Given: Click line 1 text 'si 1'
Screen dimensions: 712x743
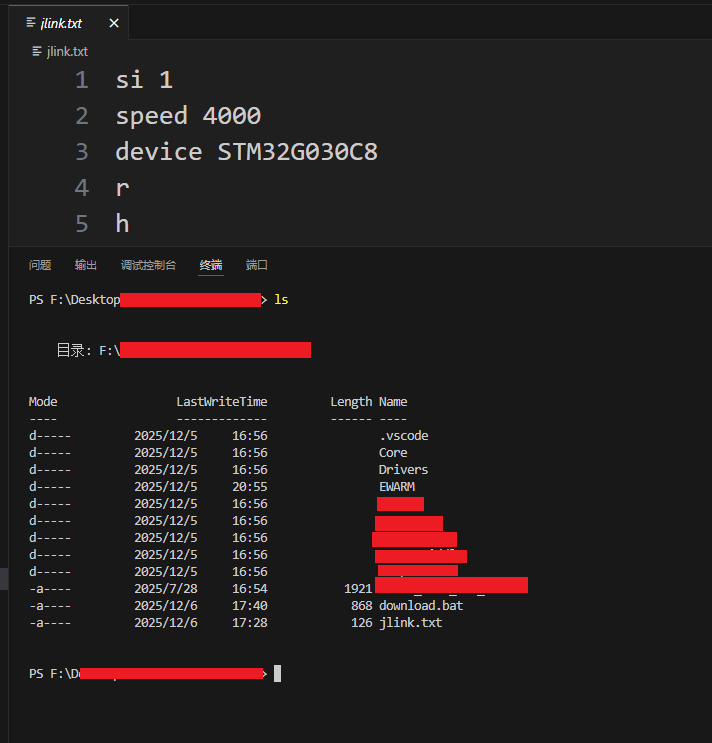Looking at the screenshot, I should pyautogui.click(x=144, y=80).
